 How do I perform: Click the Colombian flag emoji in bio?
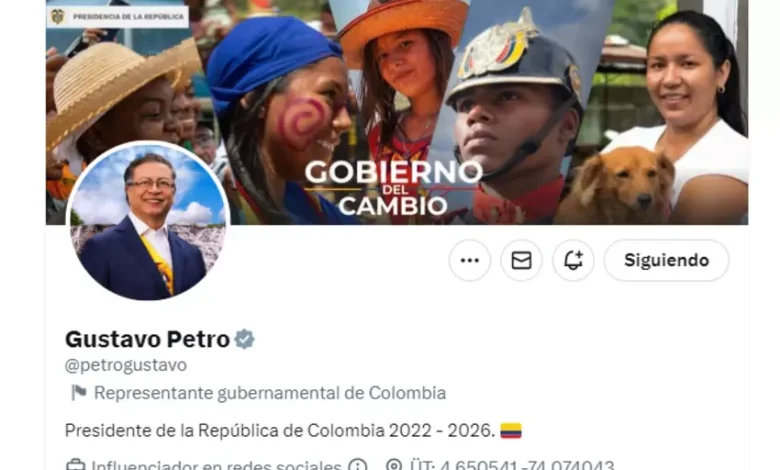[511, 431]
